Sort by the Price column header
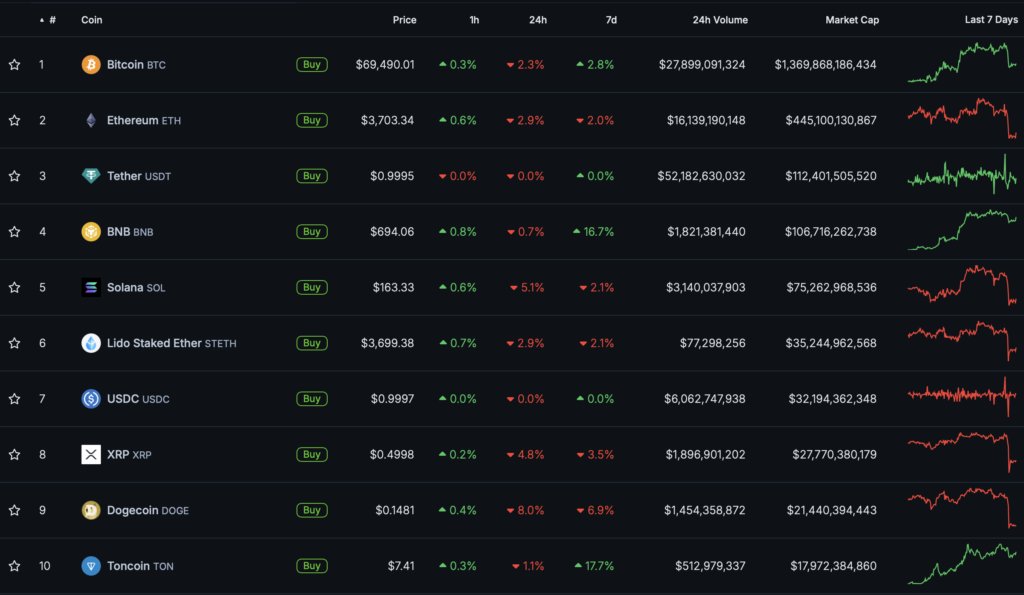 (x=404, y=20)
